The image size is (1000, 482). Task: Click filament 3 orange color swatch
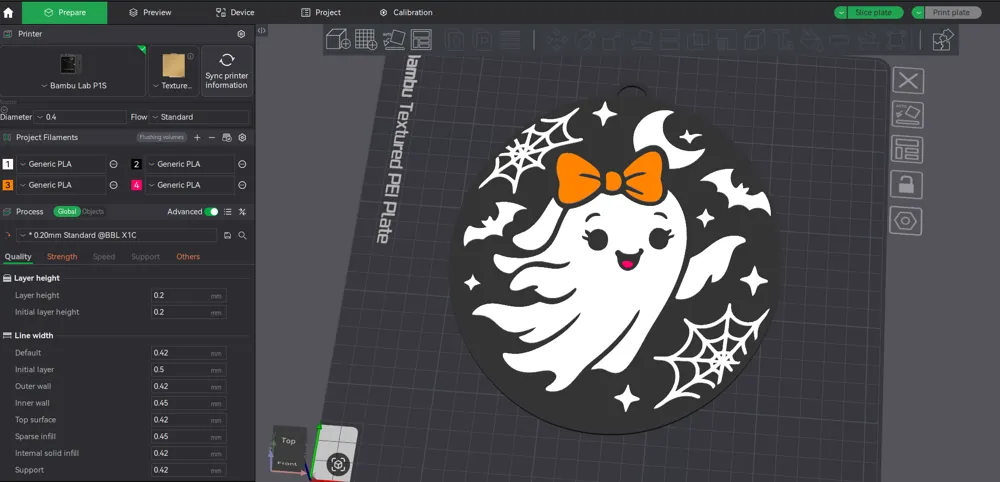(8, 185)
